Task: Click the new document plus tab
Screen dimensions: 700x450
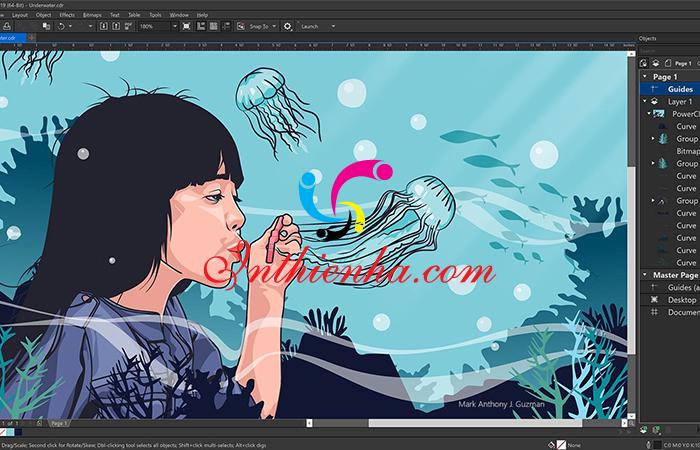Action: tap(31, 38)
